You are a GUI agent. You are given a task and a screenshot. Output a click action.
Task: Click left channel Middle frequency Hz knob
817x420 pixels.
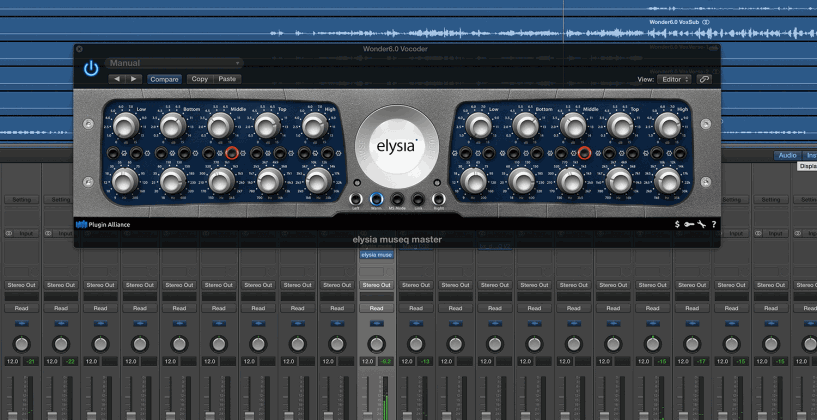click(221, 180)
